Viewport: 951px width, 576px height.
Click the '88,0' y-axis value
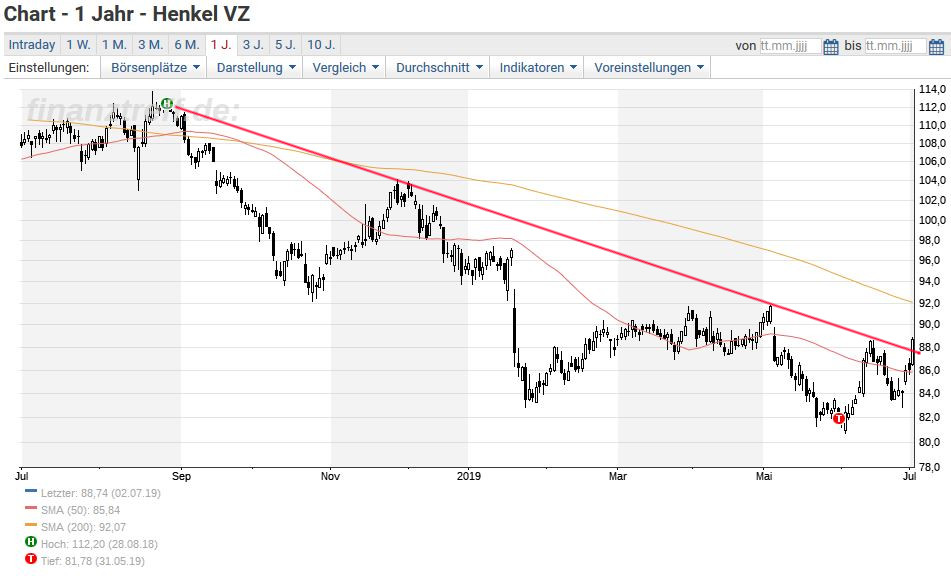tap(932, 347)
